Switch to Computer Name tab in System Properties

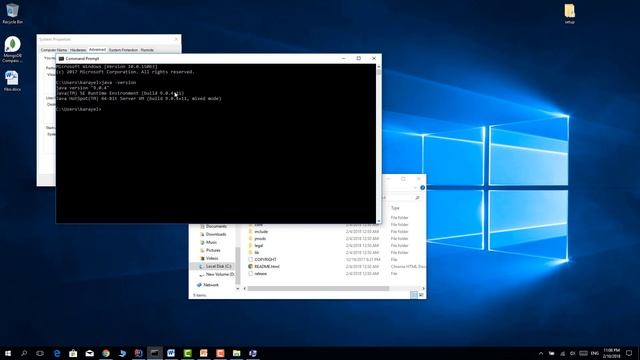(x=53, y=50)
